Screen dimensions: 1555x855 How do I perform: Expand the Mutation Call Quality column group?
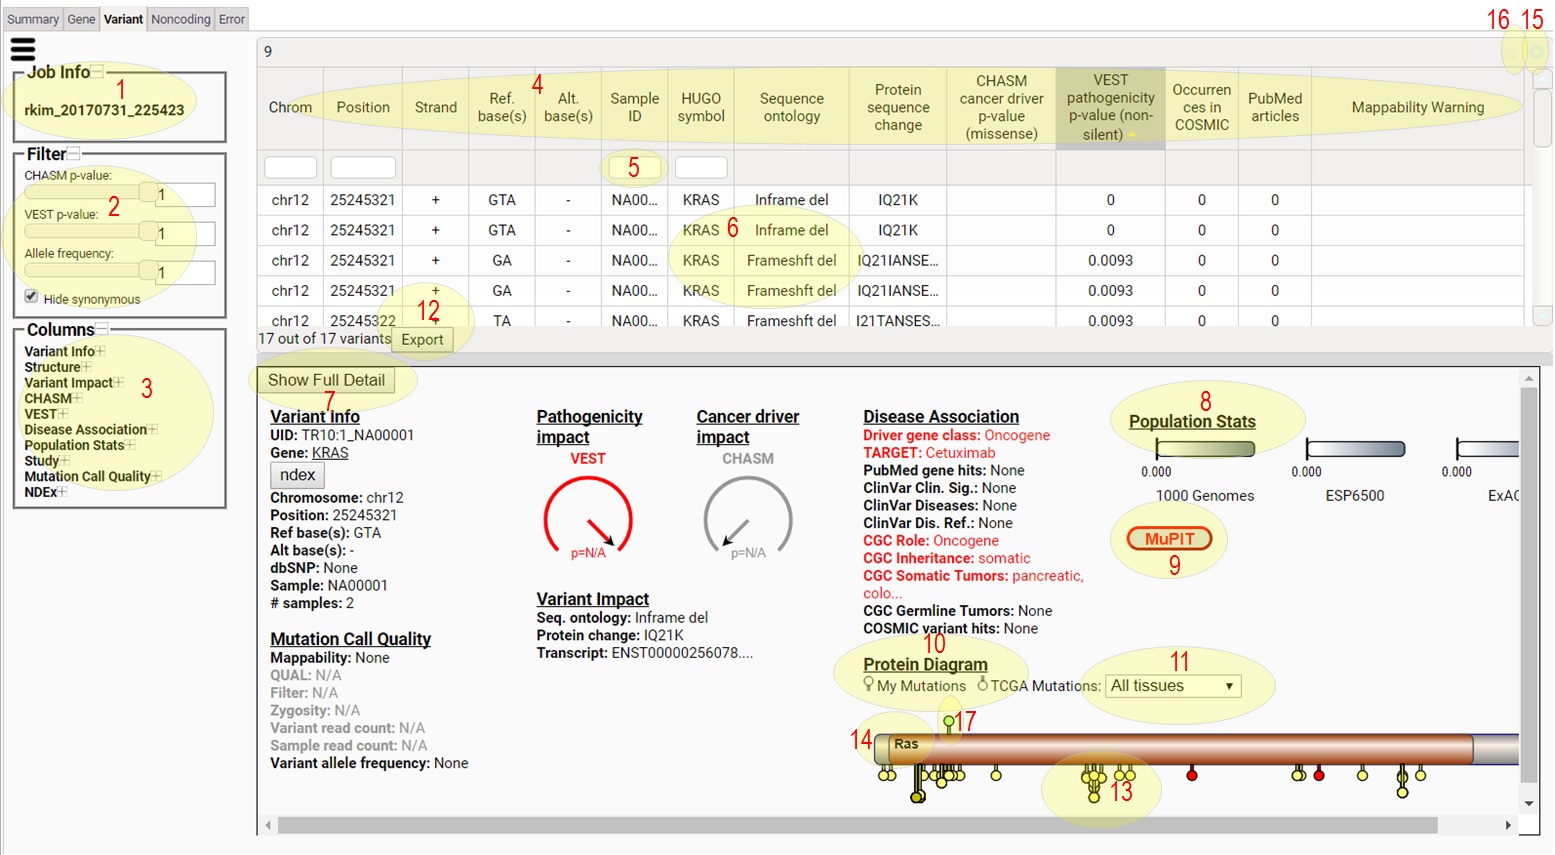click(157, 476)
